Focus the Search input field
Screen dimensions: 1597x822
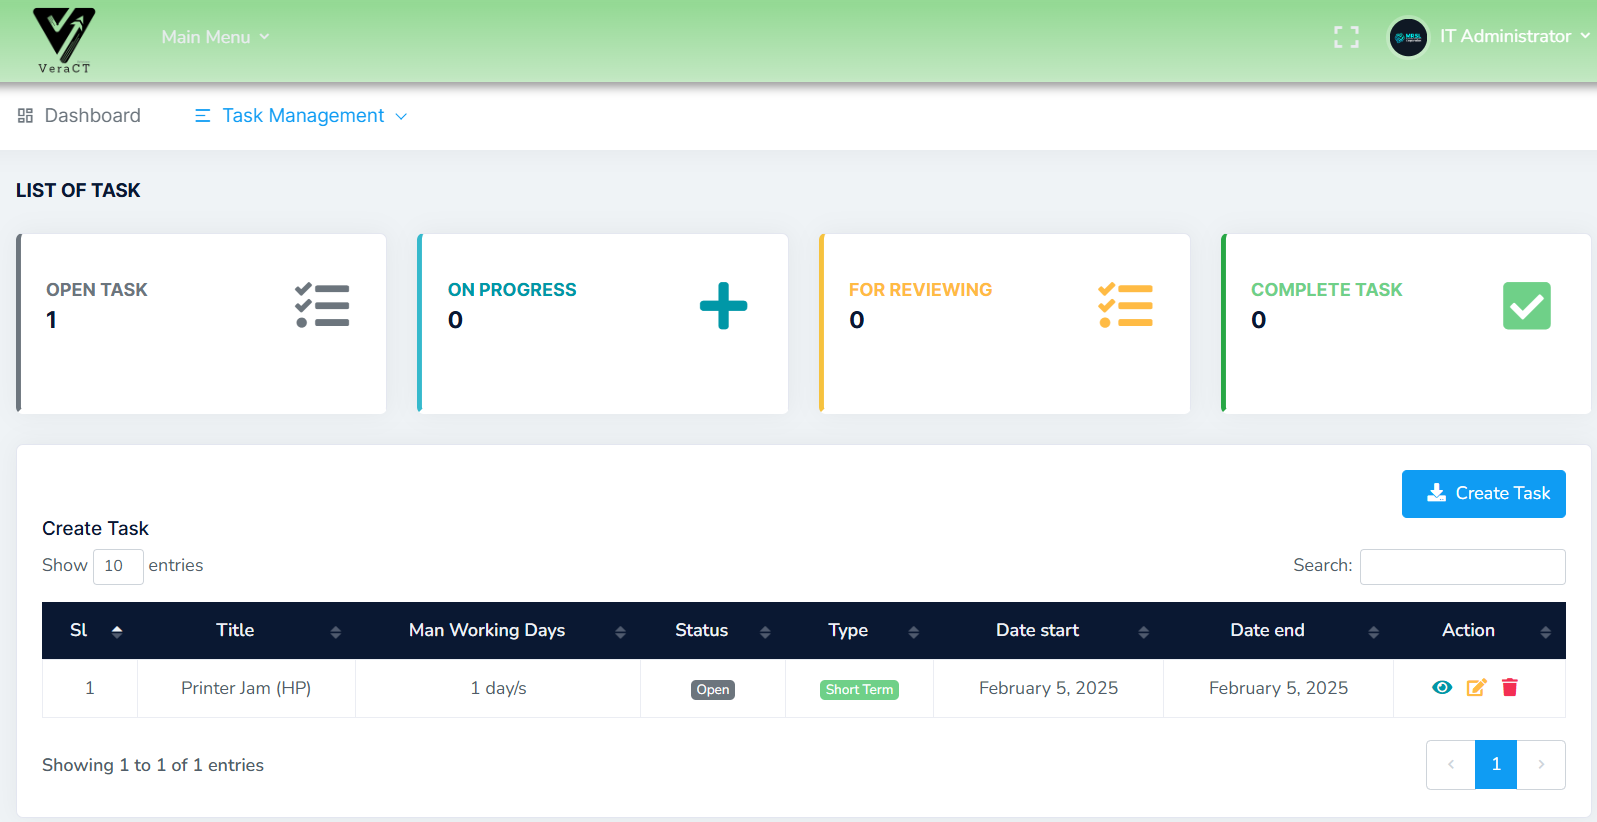coord(1461,566)
